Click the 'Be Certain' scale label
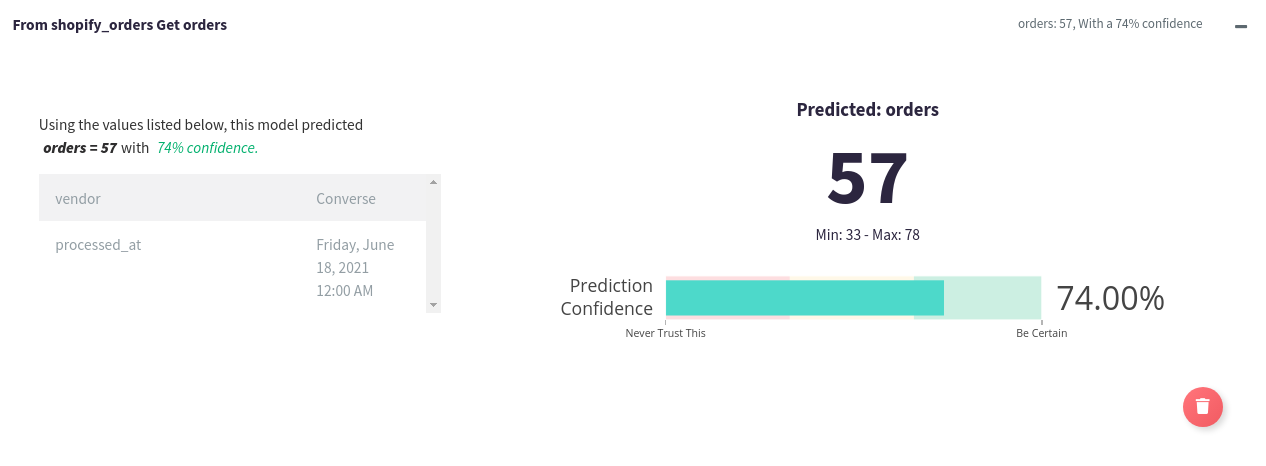Screen dimensions: 1266x466 click(x=1041, y=333)
